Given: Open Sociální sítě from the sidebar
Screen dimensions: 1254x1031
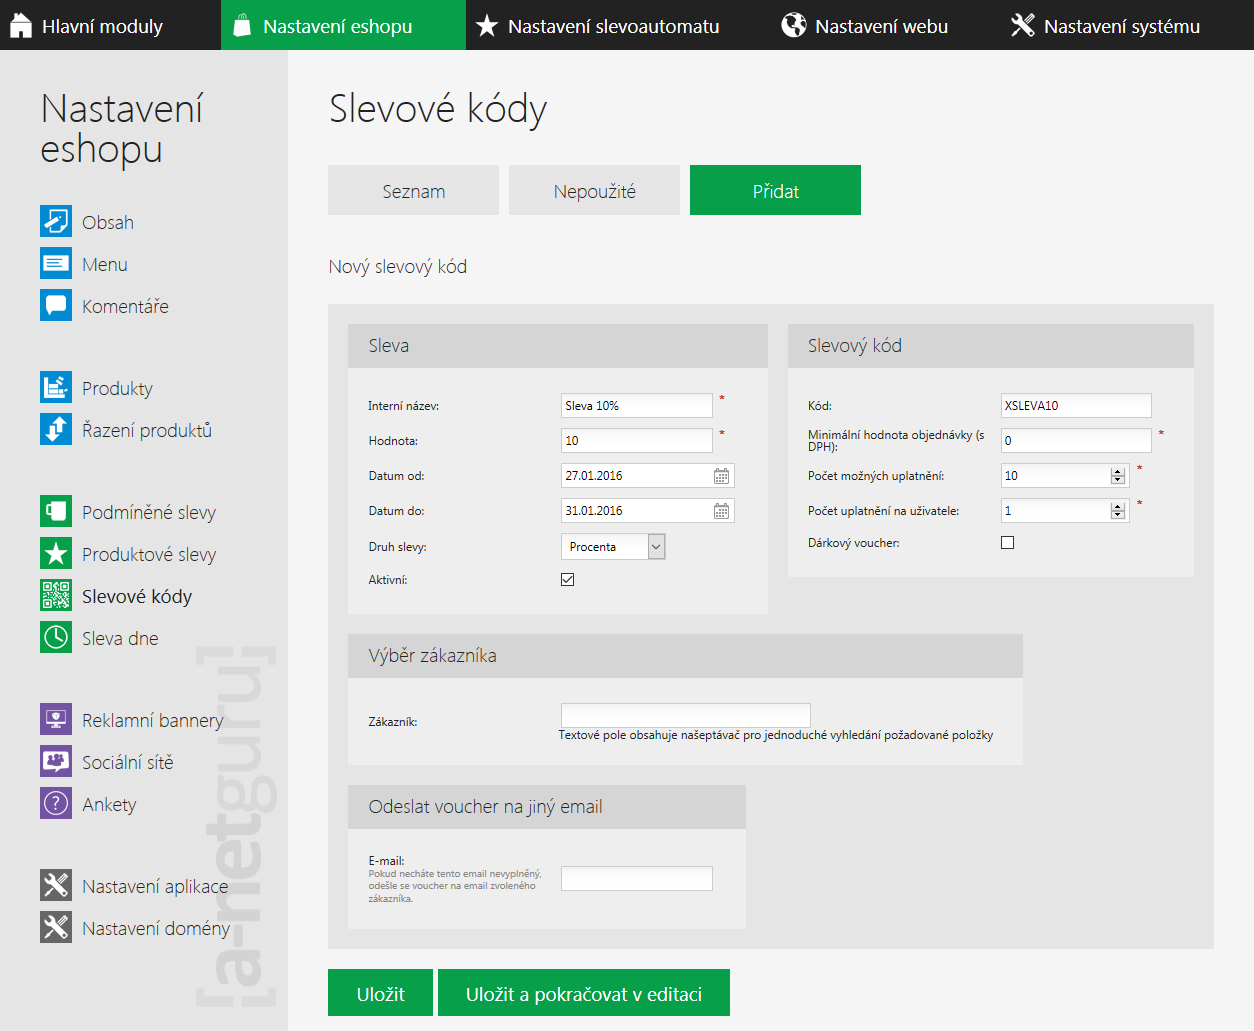Looking at the screenshot, I should (128, 762).
